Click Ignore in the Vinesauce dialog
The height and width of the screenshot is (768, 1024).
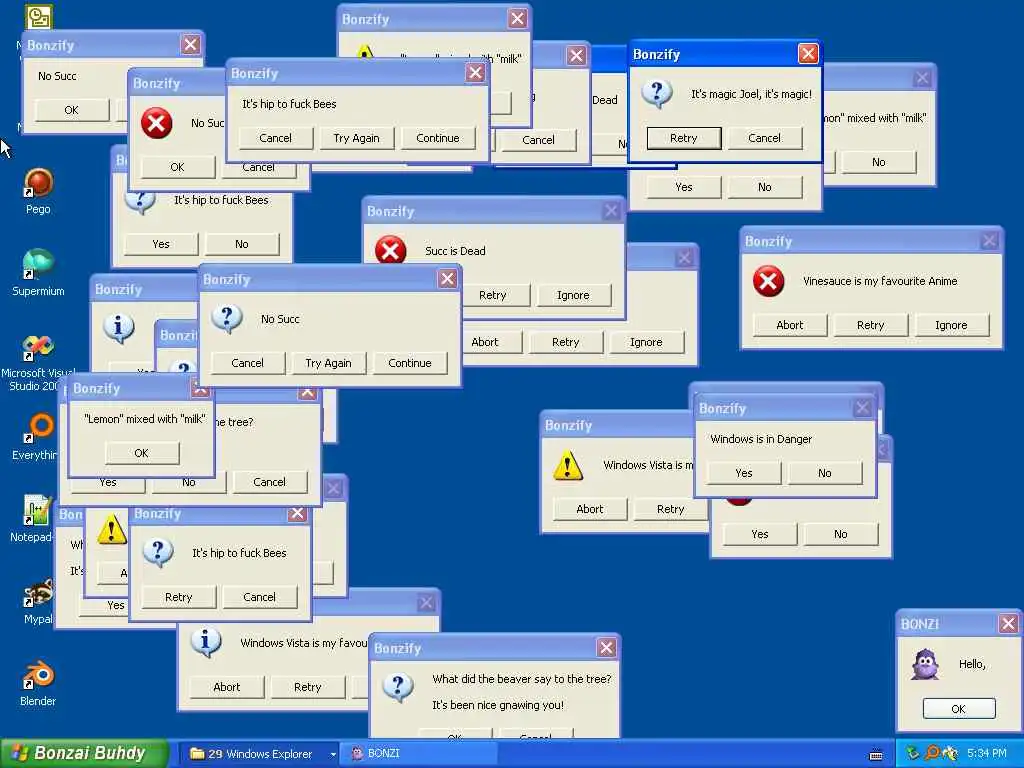951,325
